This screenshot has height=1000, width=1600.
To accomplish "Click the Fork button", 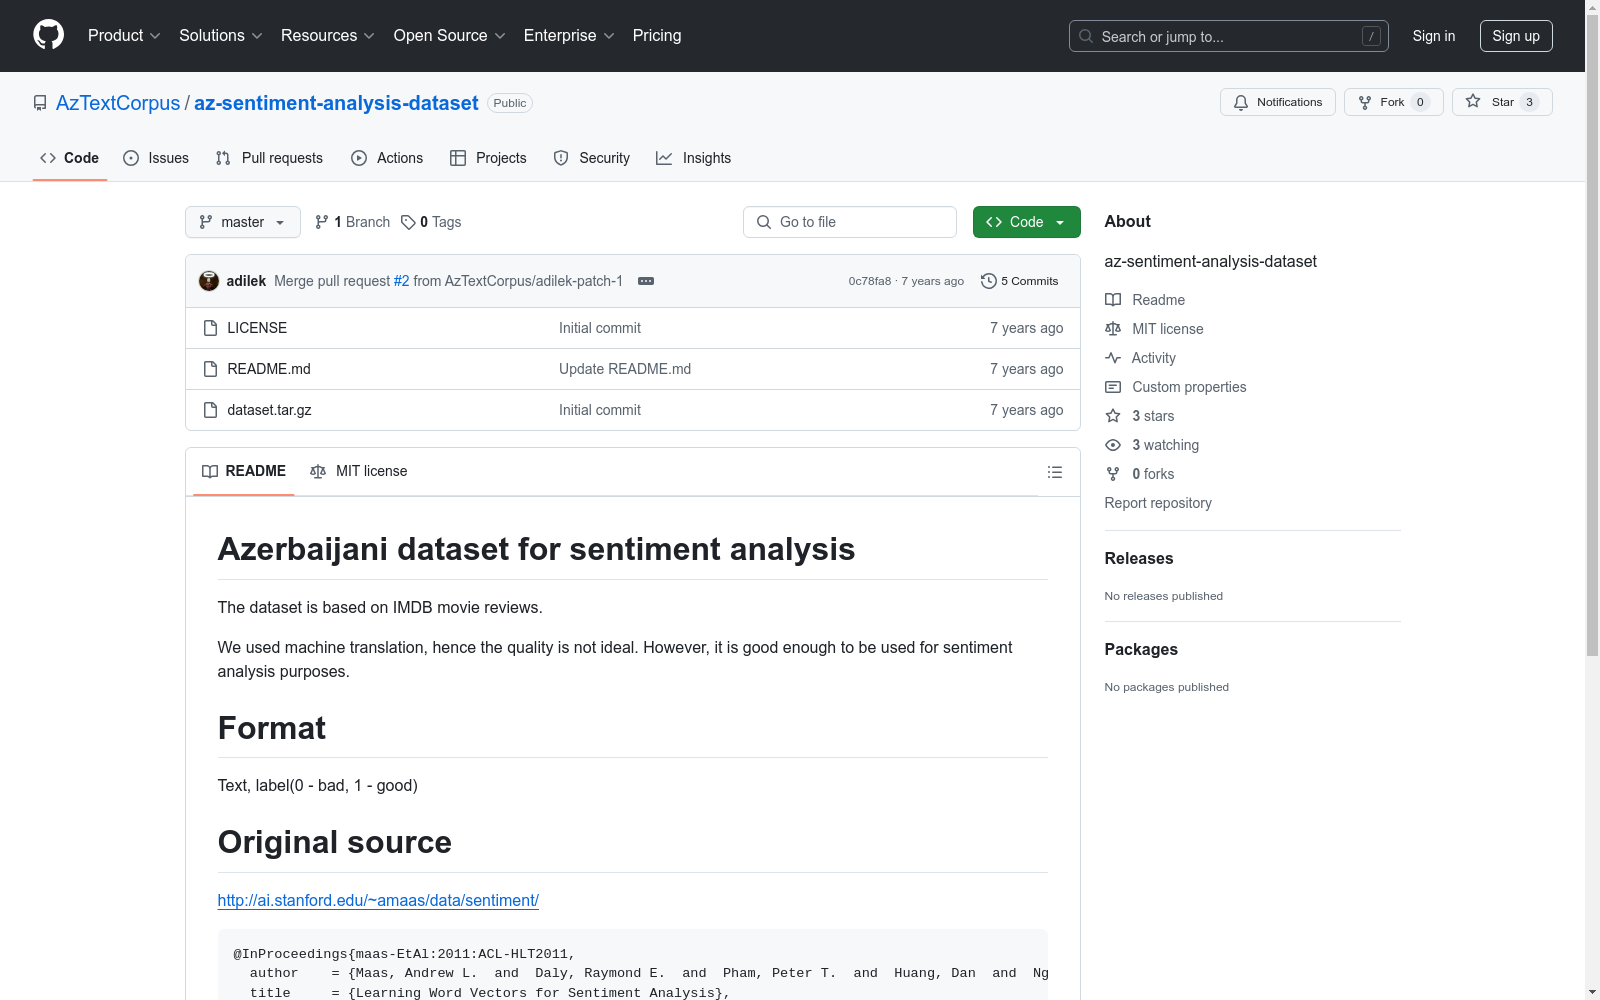I will [x=1394, y=102].
